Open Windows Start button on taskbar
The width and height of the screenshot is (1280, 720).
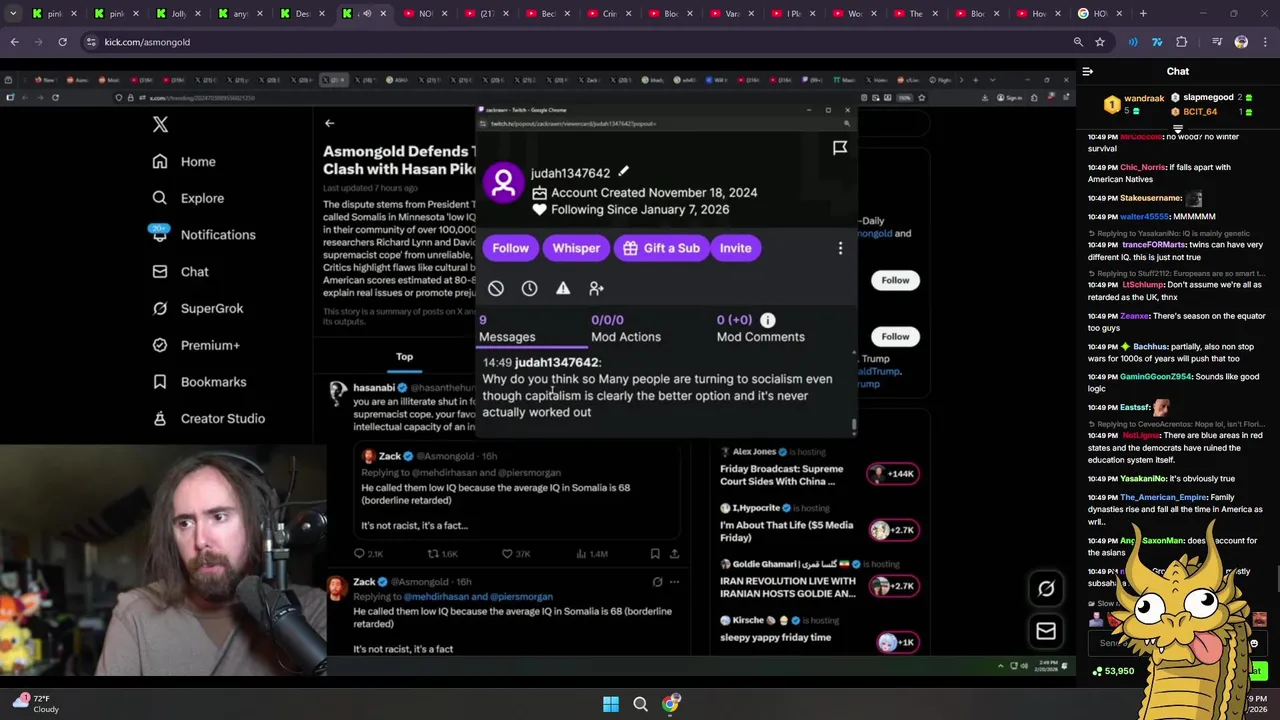point(610,704)
